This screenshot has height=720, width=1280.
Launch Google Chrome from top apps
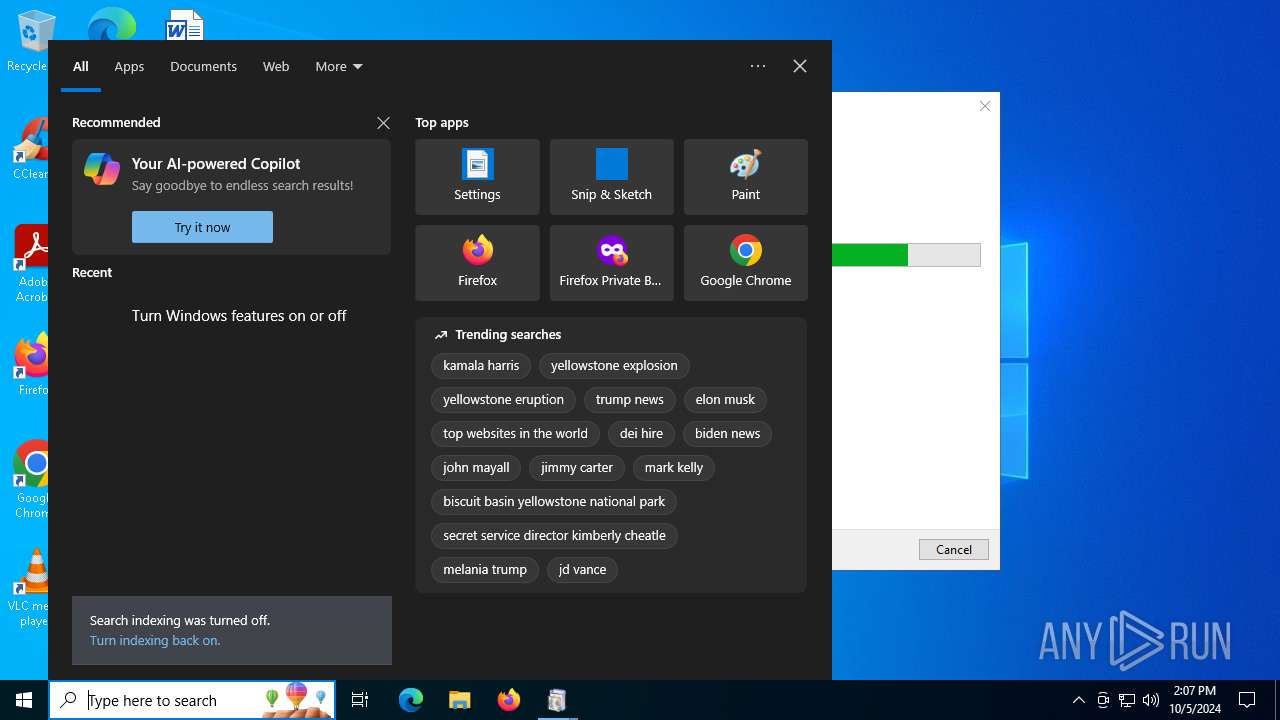click(x=745, y=263)
